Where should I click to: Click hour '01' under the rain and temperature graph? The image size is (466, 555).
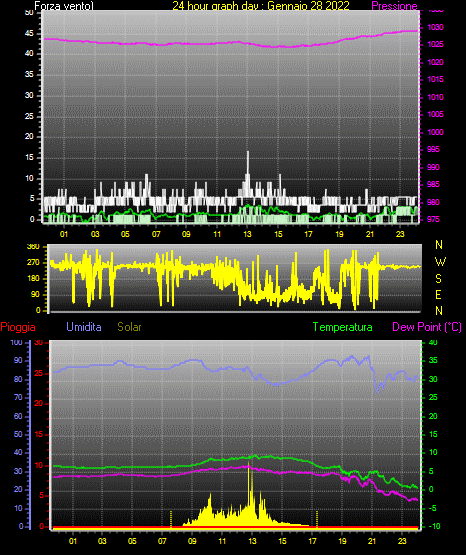[73, 541]
